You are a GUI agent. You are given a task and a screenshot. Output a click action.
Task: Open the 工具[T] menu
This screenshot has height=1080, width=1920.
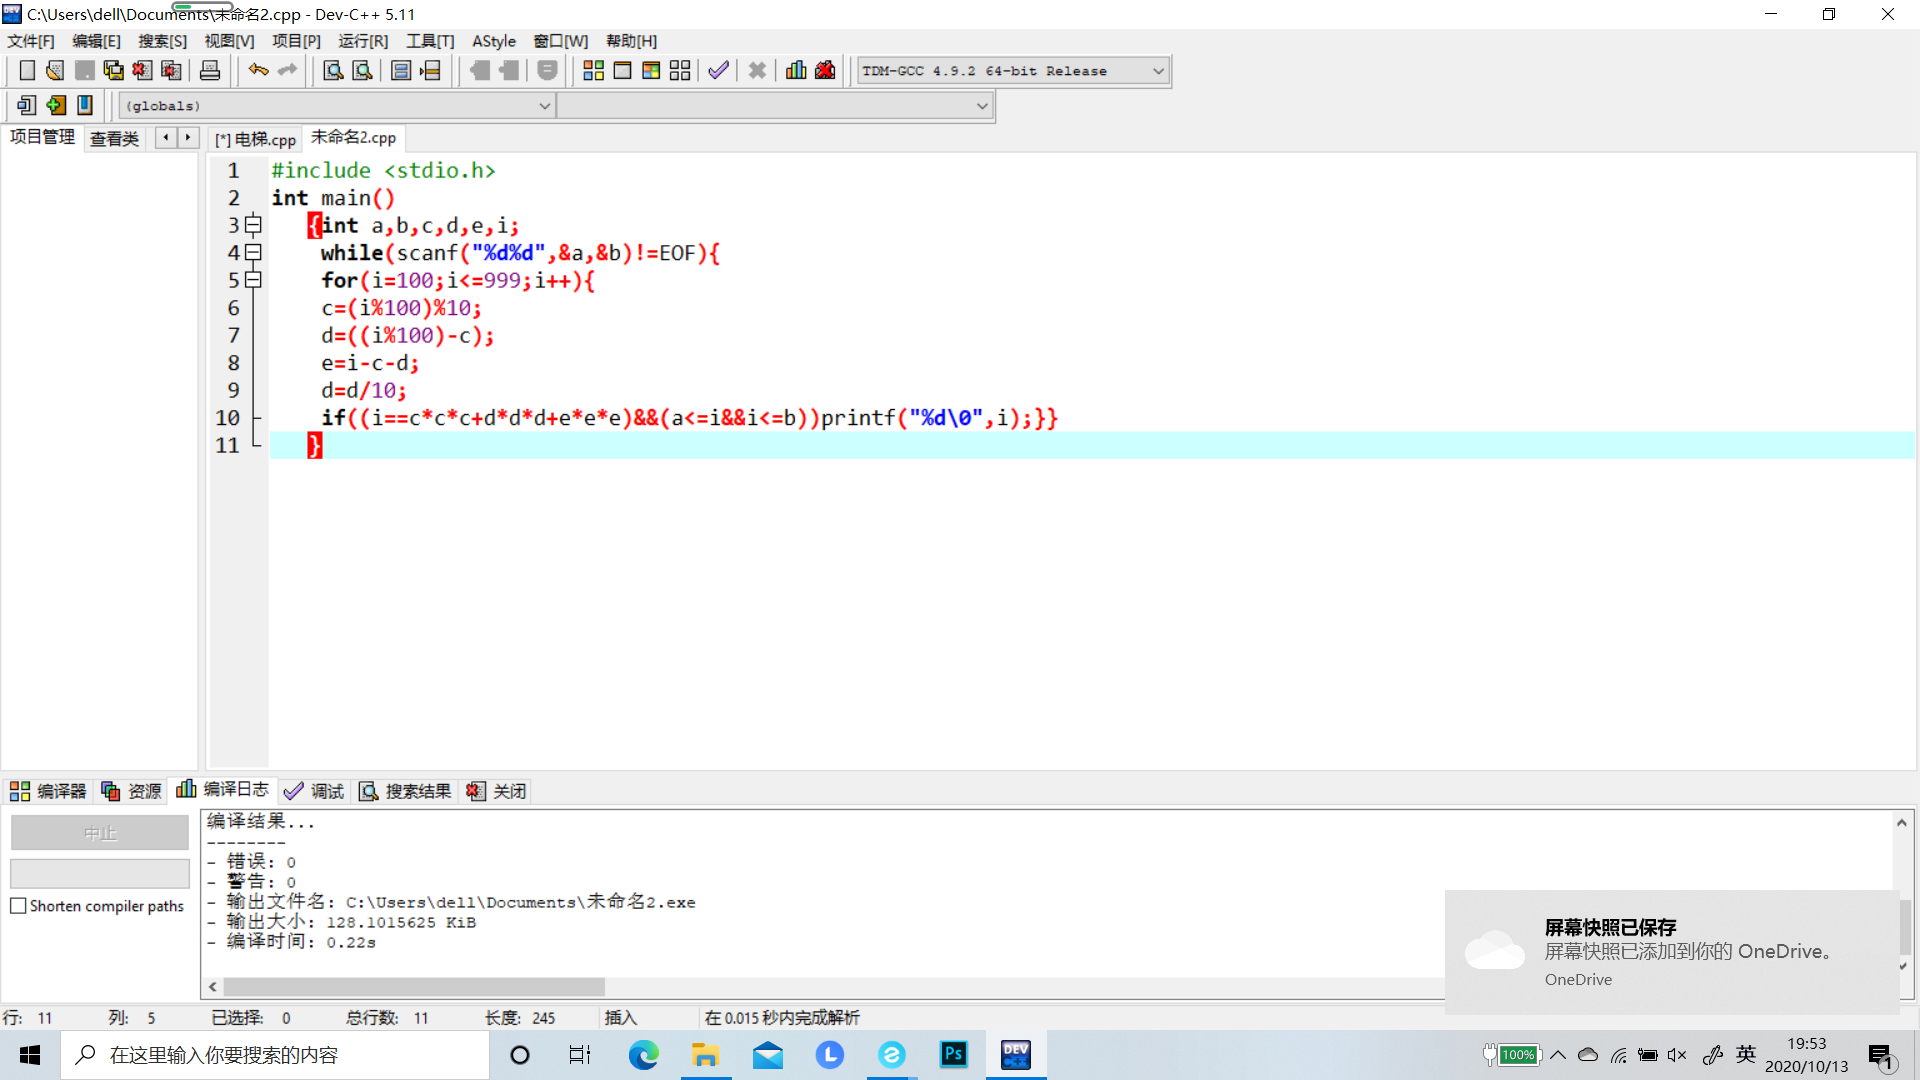(x=430, y=41)
